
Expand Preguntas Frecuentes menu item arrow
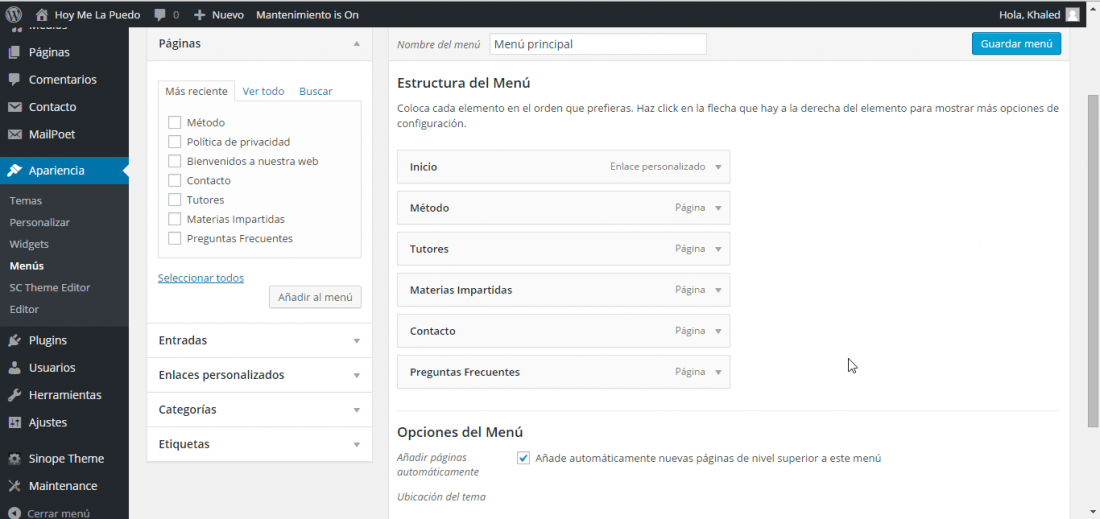tap(718, 372)
